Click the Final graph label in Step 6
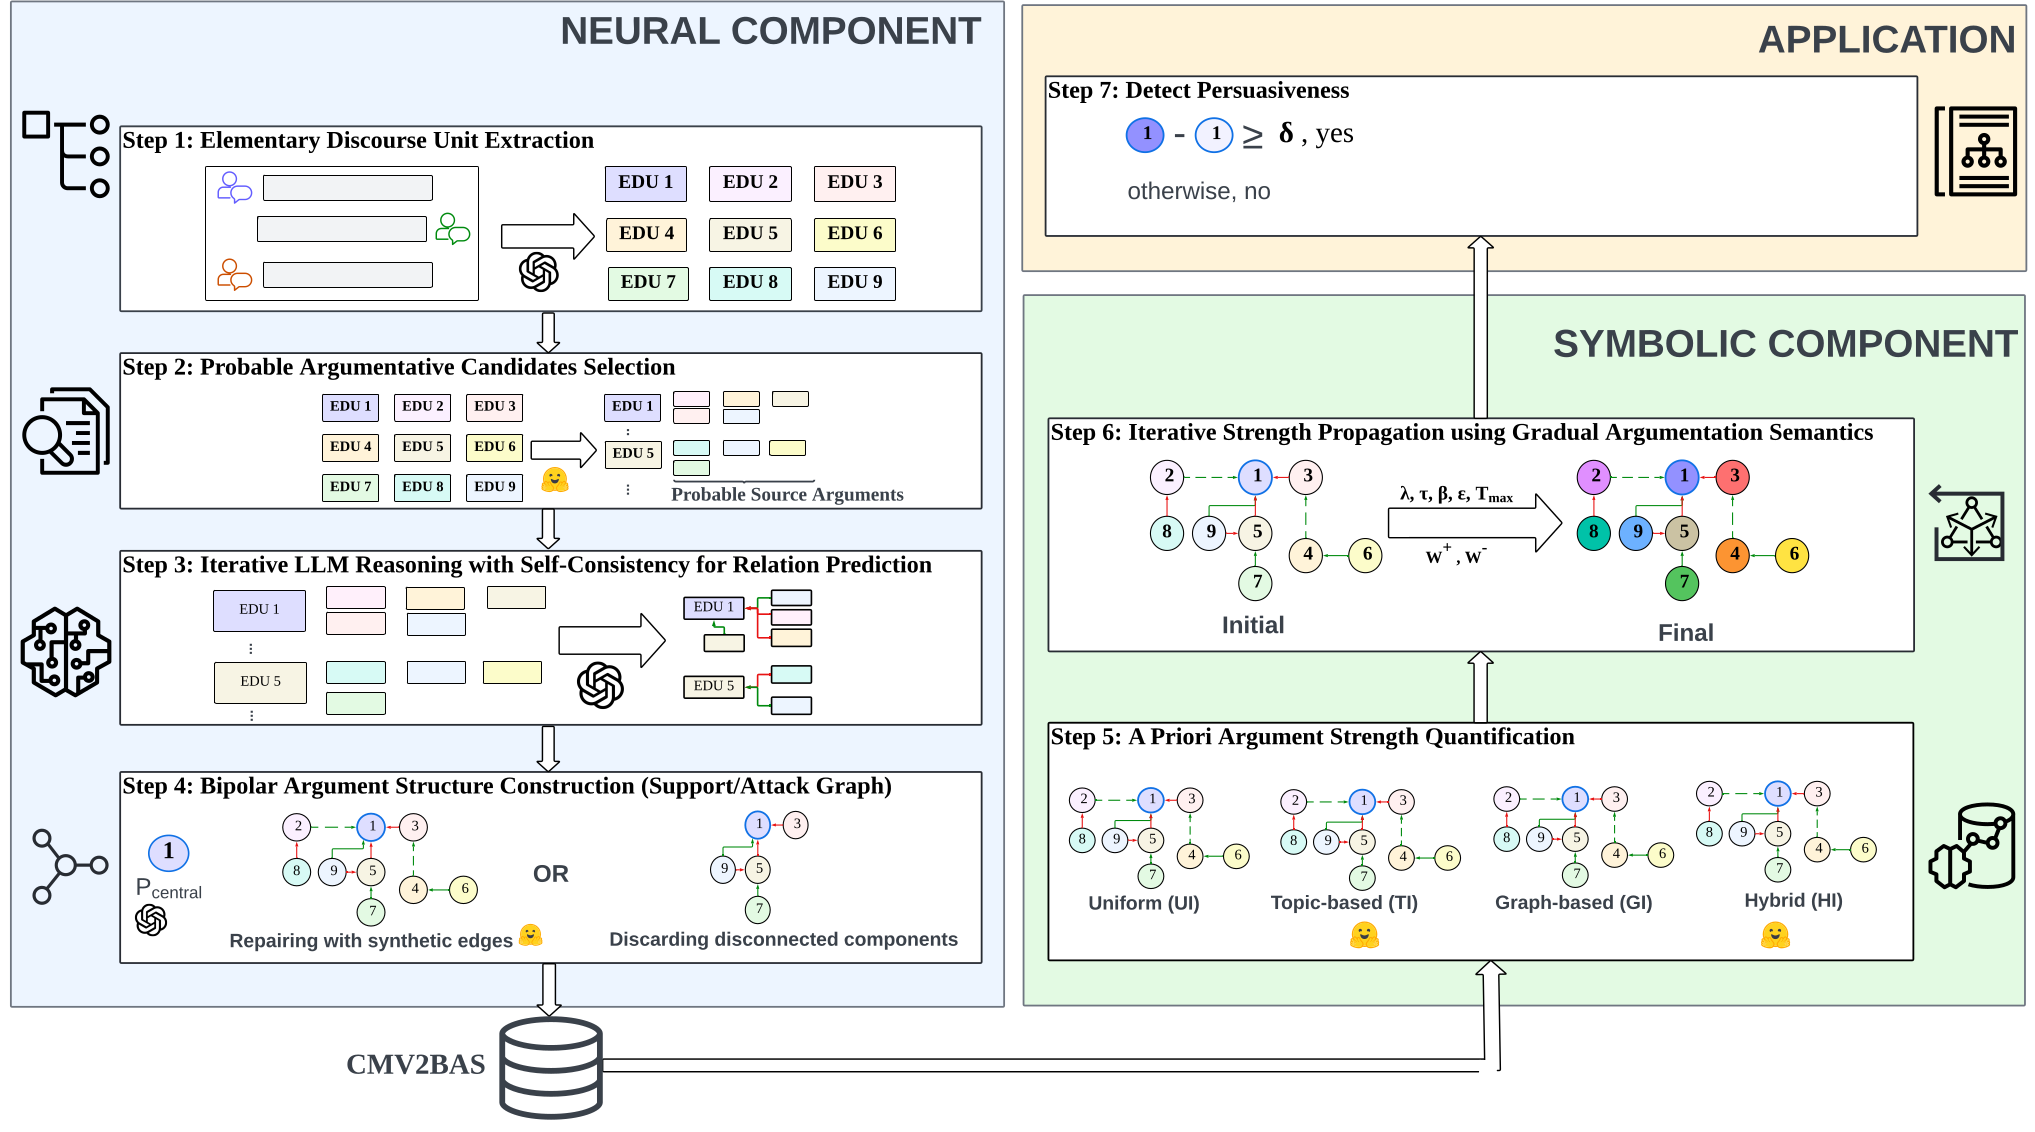This screenshot has width=2035, height=1132. pos(1686,633)
